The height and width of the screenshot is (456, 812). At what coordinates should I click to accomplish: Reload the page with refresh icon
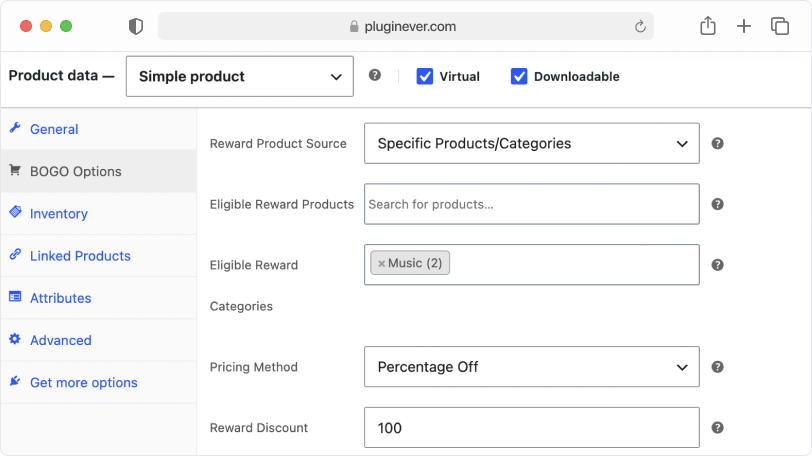tap(640, 26)
